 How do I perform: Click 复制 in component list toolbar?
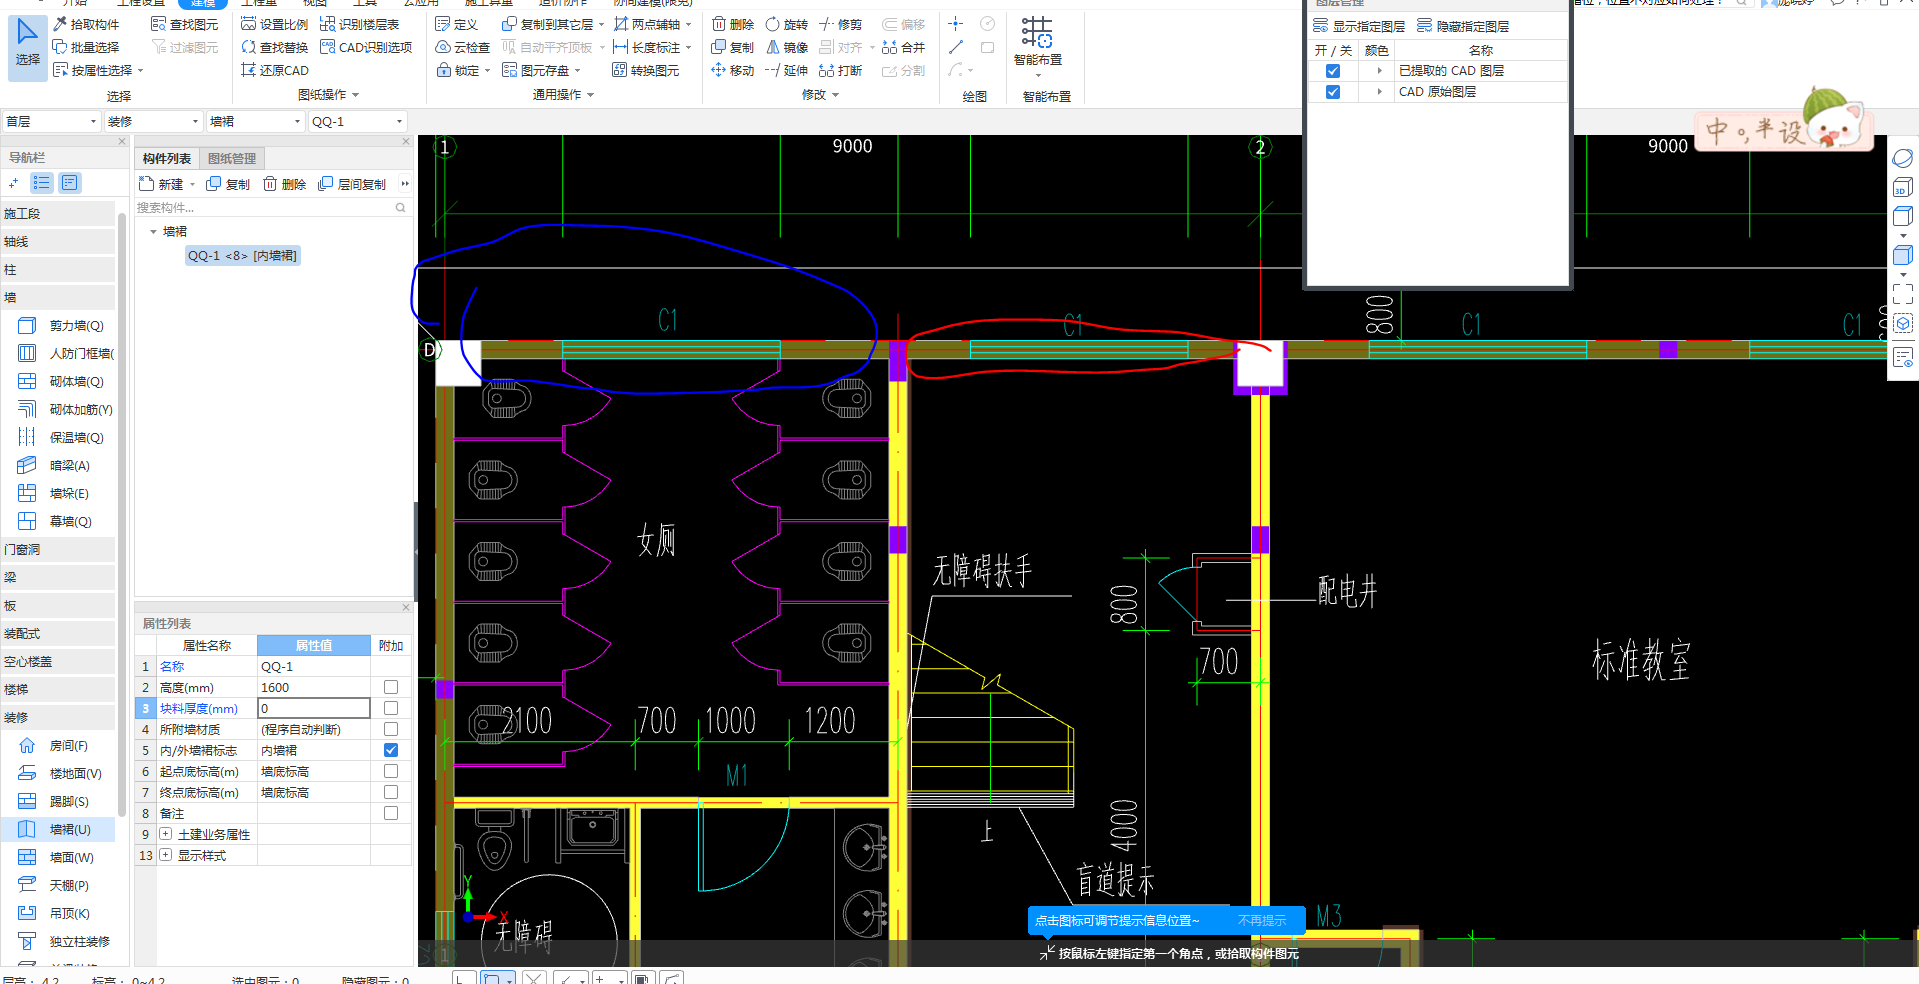228,184
